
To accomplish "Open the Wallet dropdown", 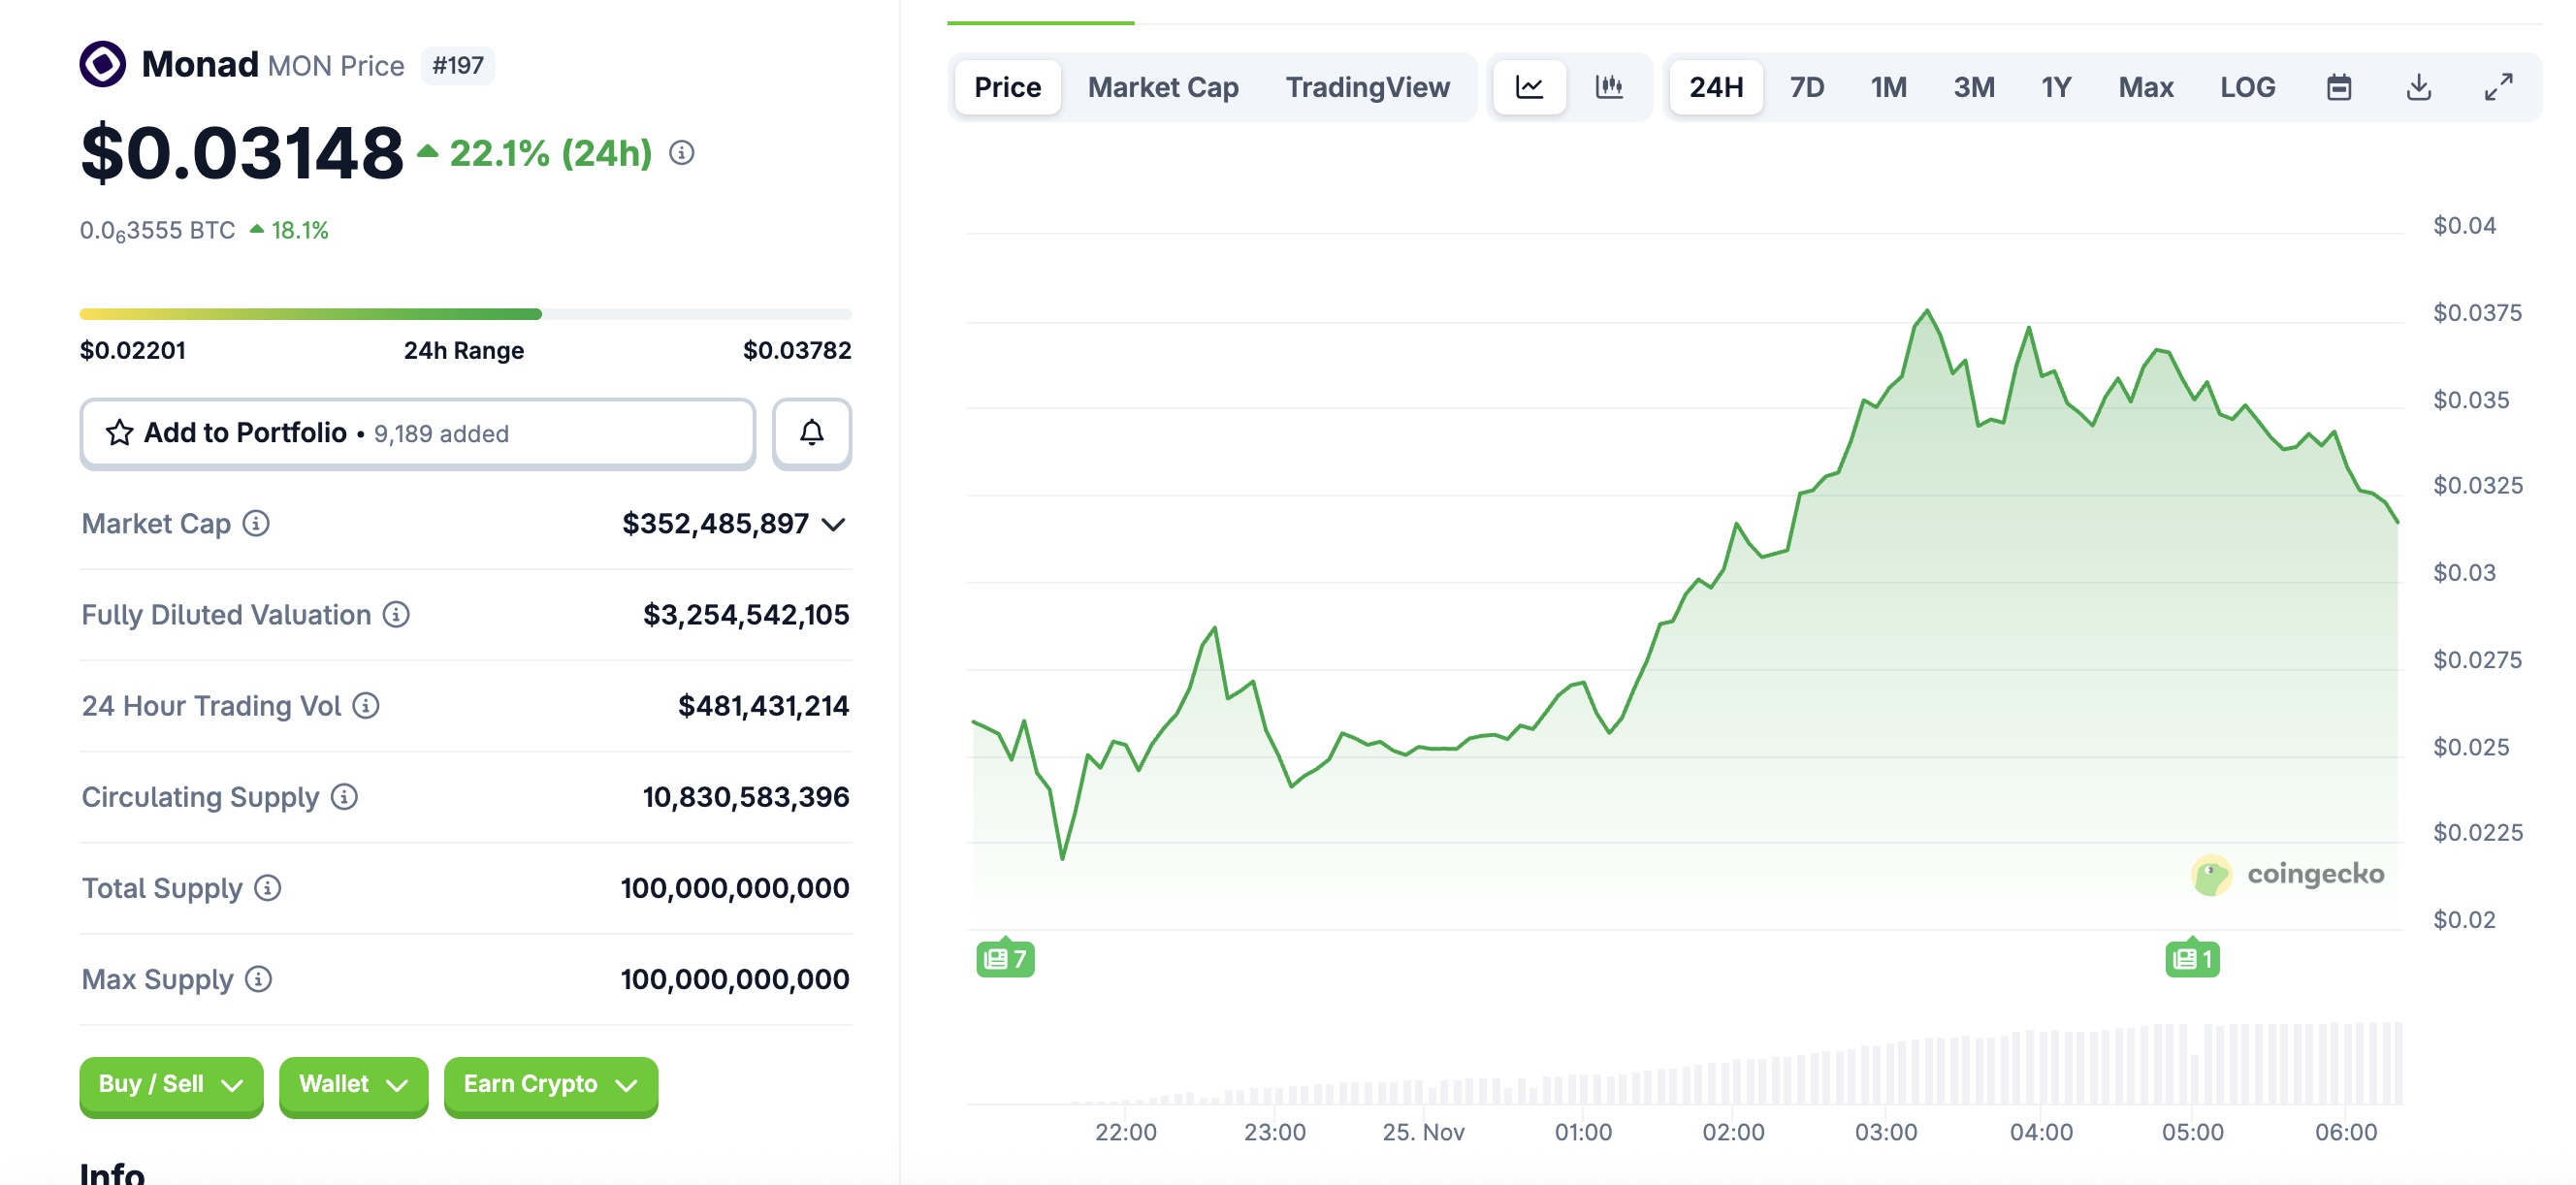I will (352, 1085).
